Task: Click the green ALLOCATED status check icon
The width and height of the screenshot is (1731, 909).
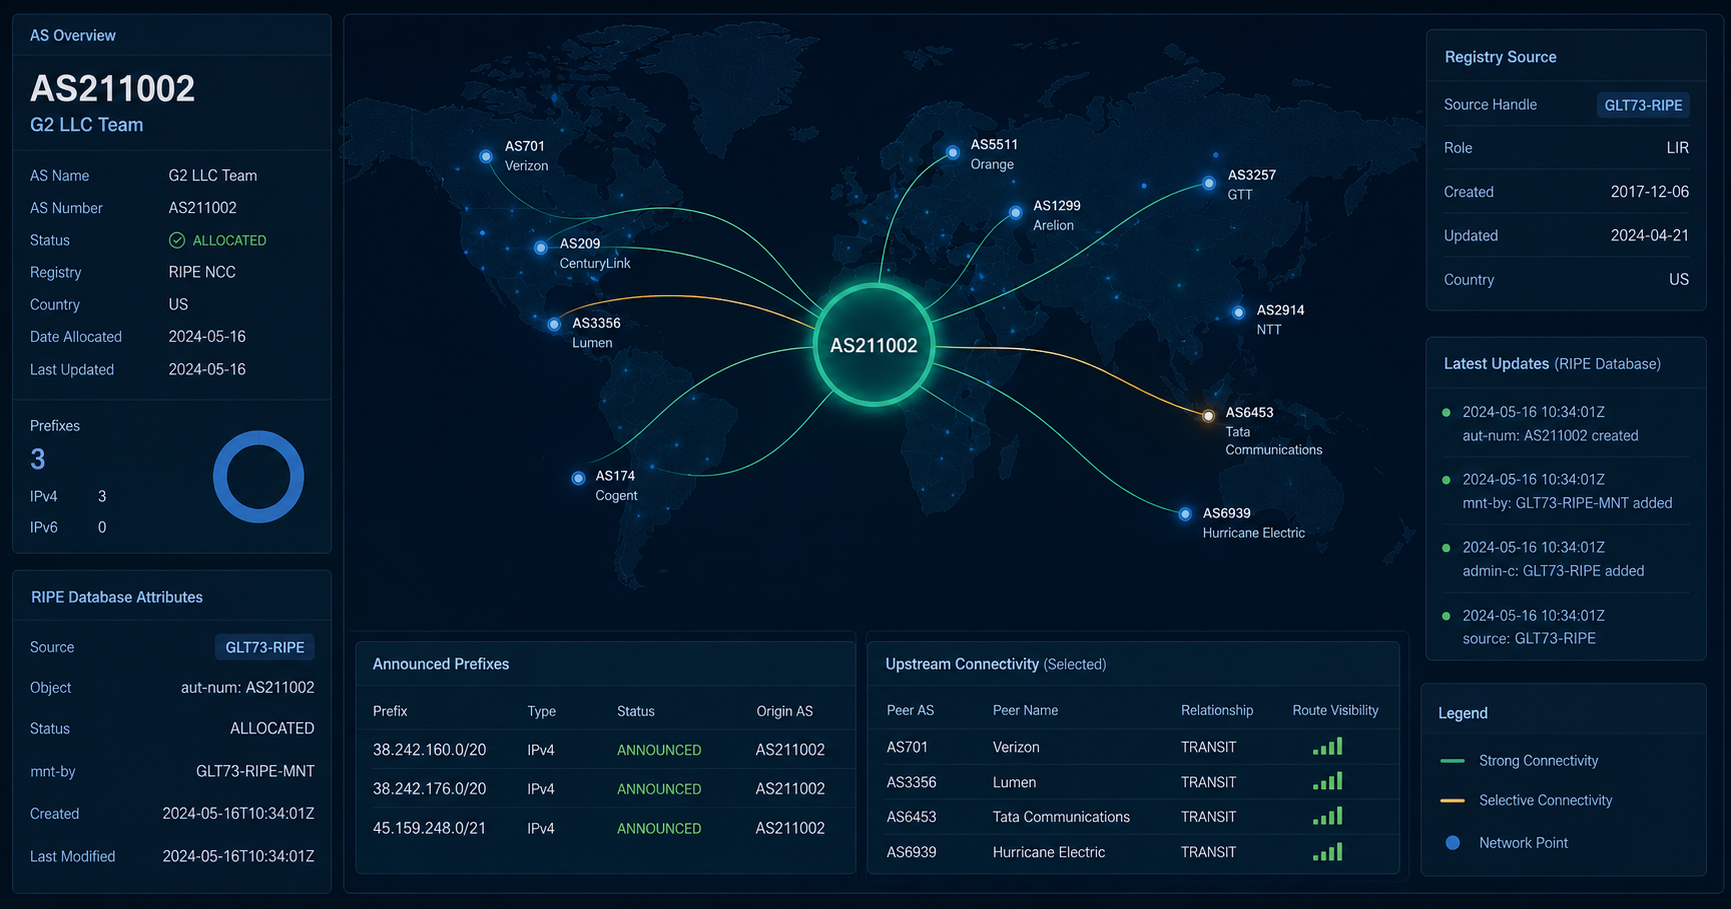Action: (177, 240)
